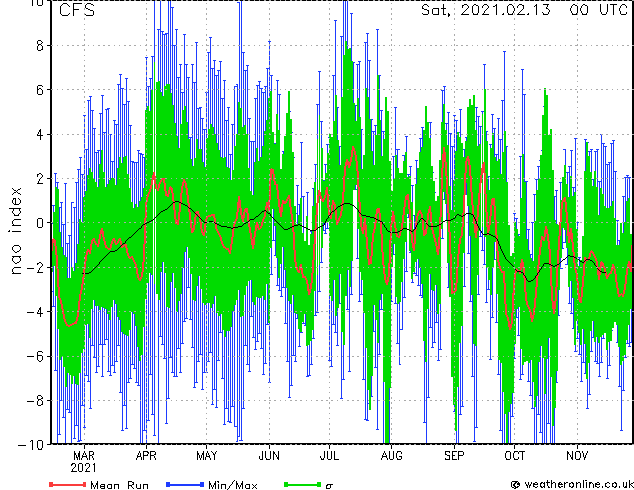This screenshot has height=490, width=634.
Task: Click the 2021 year label under MAR
Action: (x=84, y=468)
